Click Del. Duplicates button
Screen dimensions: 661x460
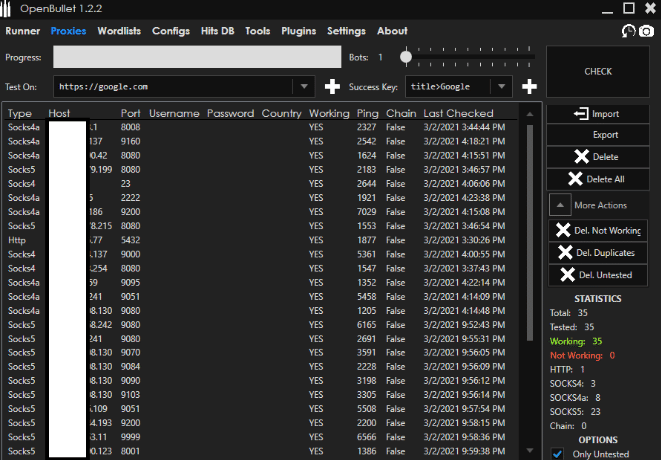pos(597,252)
